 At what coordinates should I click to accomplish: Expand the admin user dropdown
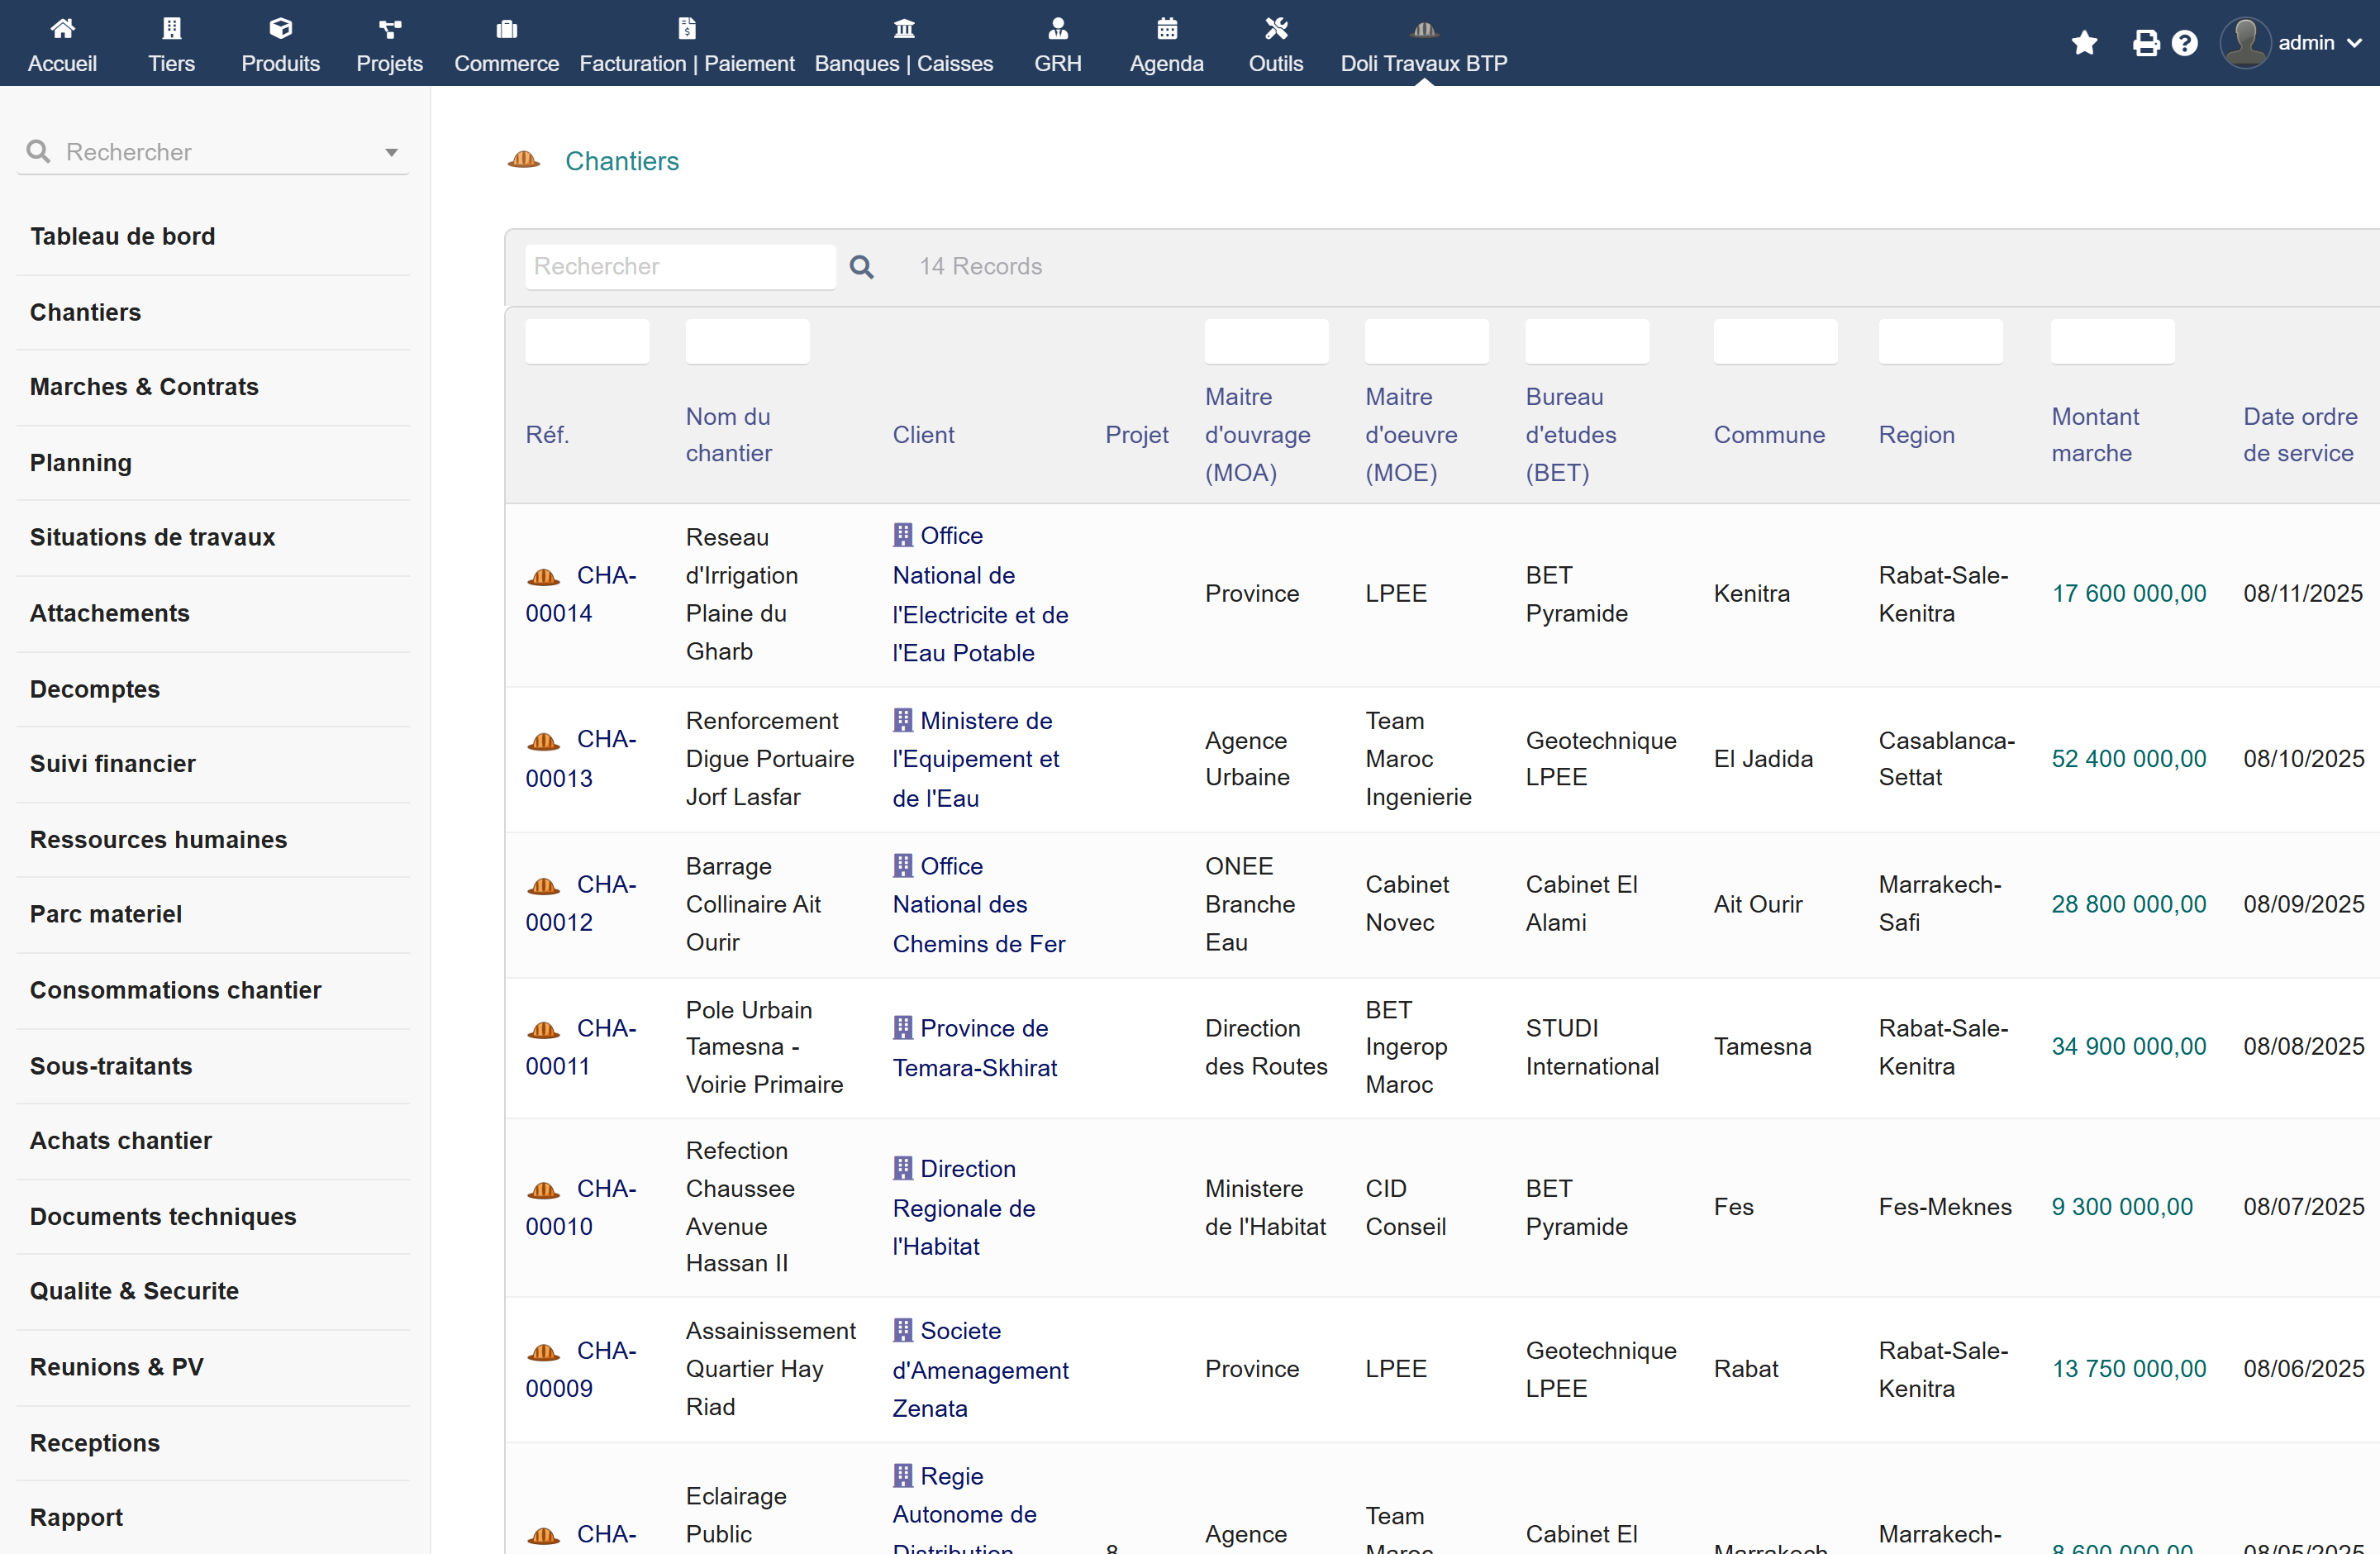pyautogui.click(x=2290, y=43)
